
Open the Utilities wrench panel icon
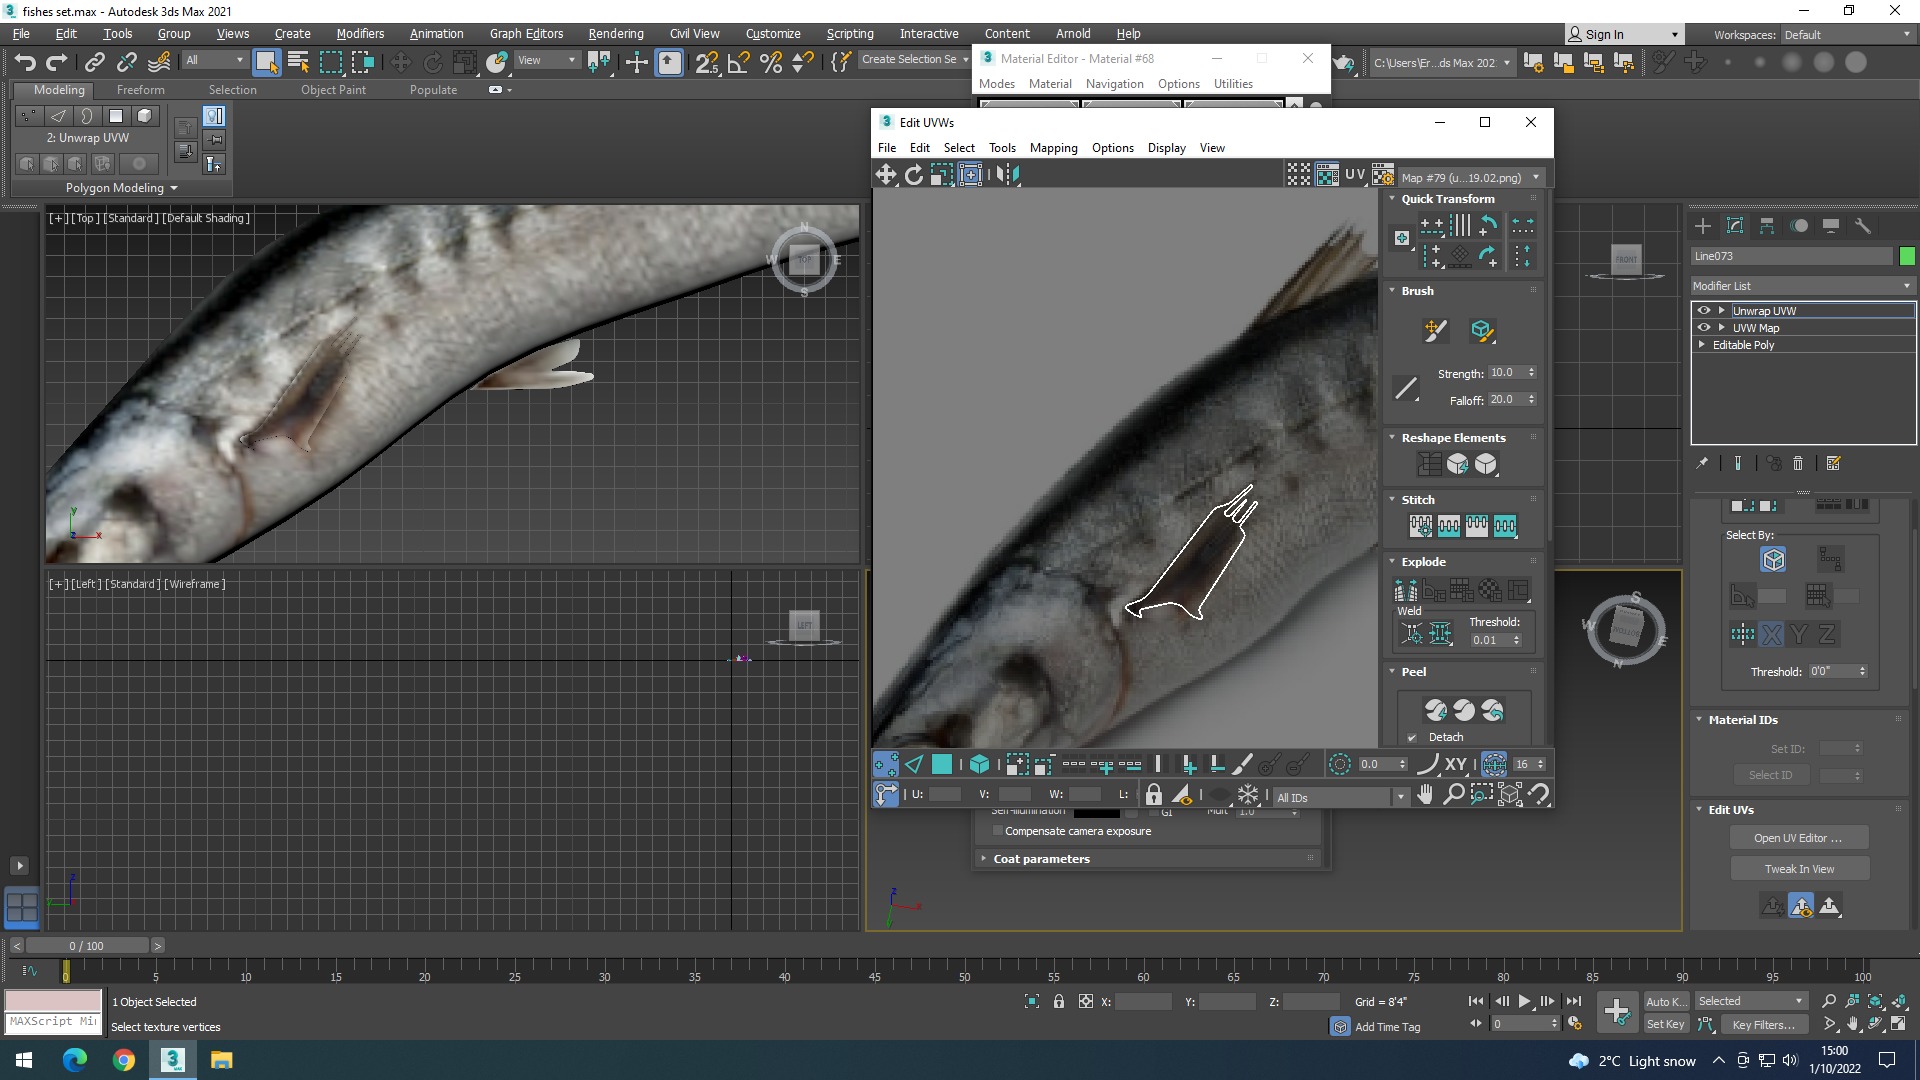click(1863, 226)
